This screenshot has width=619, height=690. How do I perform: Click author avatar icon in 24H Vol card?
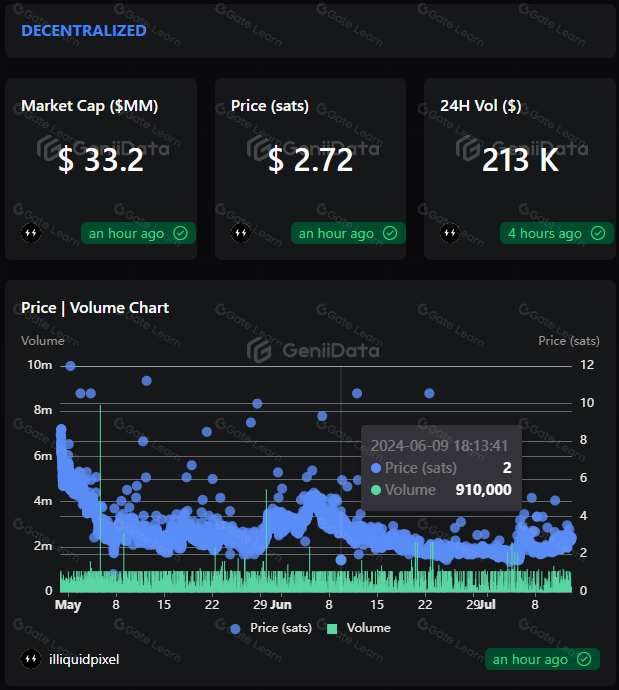point(450,233)
